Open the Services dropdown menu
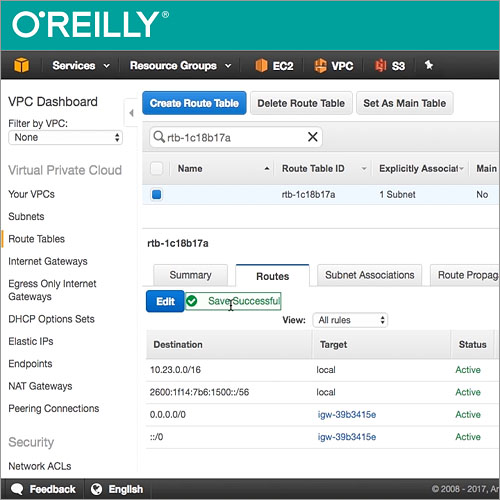The width and height of the screenshot is (500, 500). pyautogui.click(x=81, y=66)
